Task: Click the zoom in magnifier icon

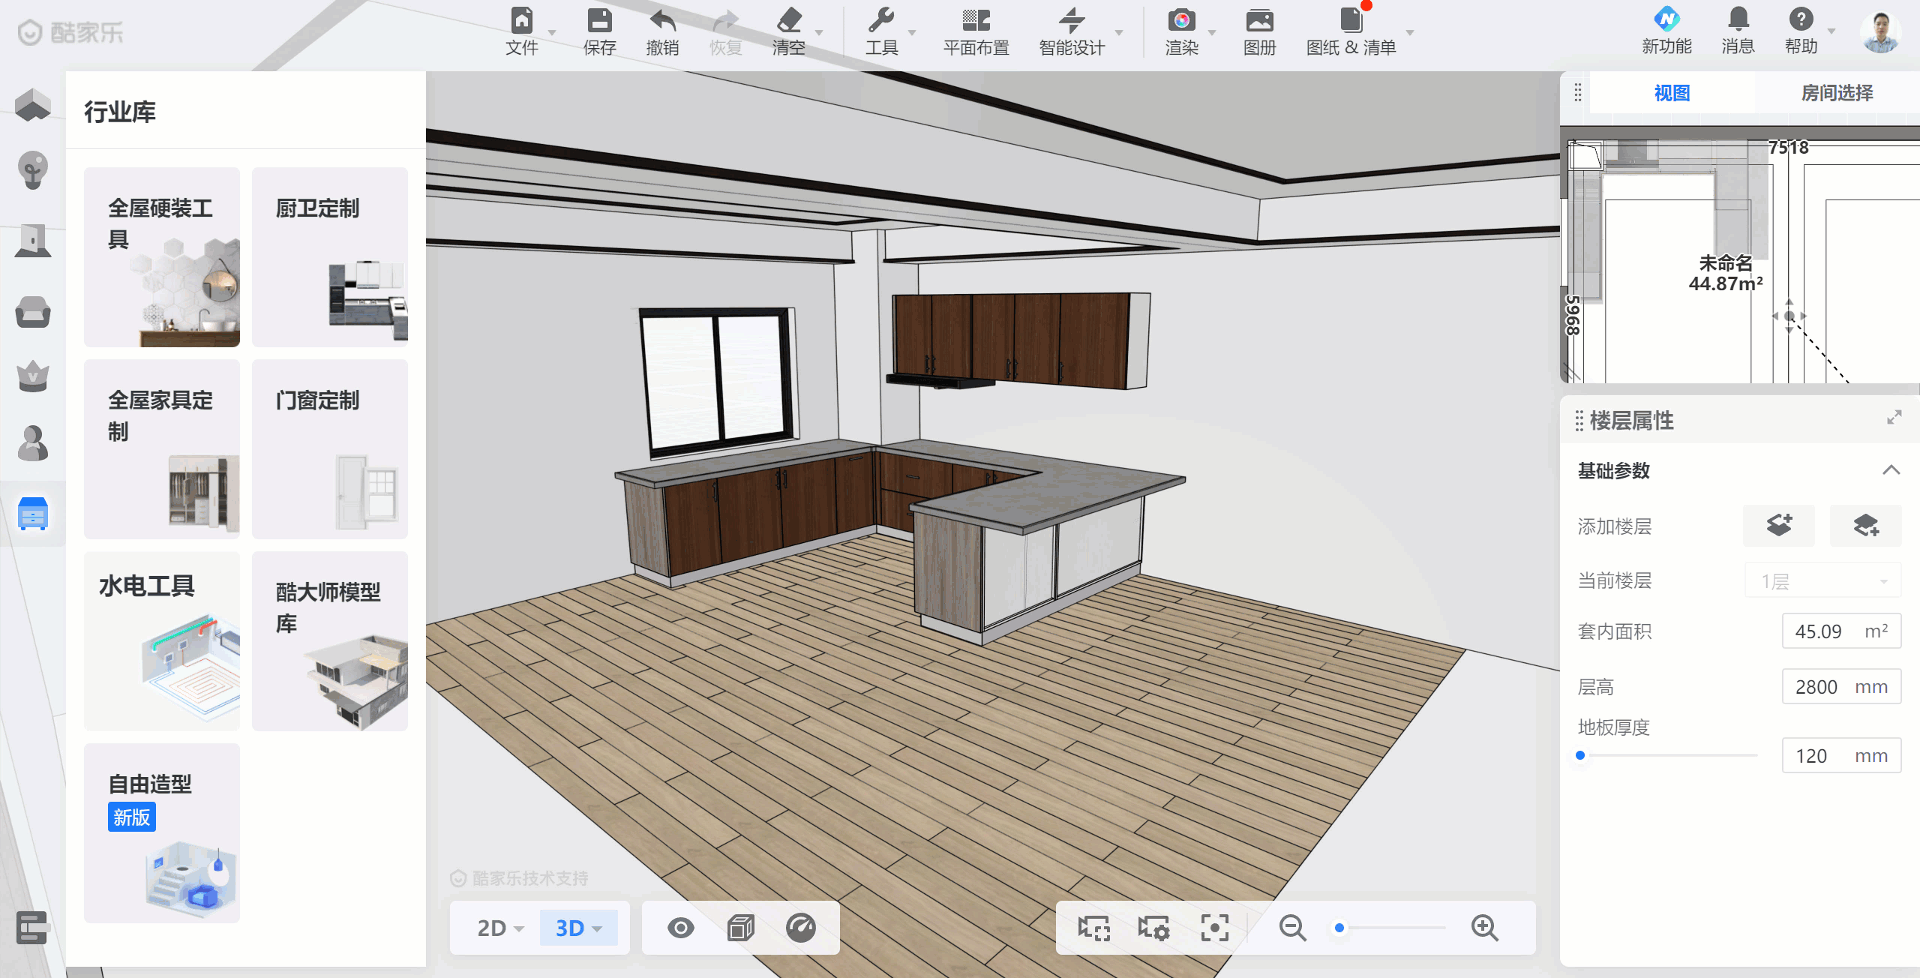Action: (x=1484, y=928)
